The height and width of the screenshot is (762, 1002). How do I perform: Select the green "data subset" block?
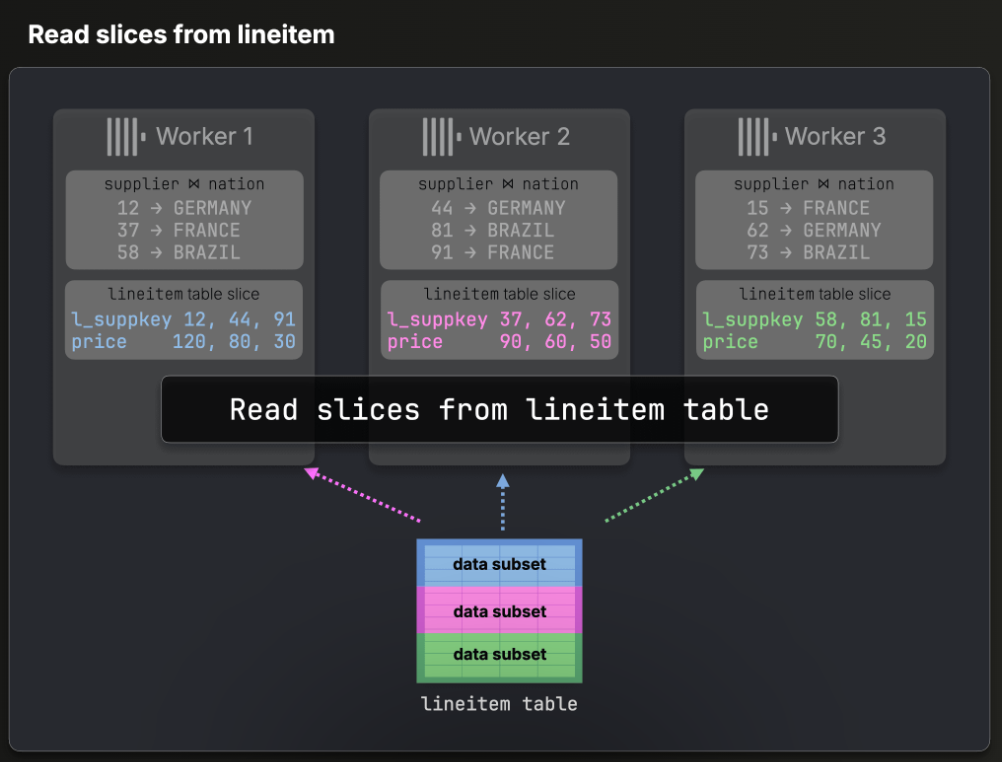(500, 658)
